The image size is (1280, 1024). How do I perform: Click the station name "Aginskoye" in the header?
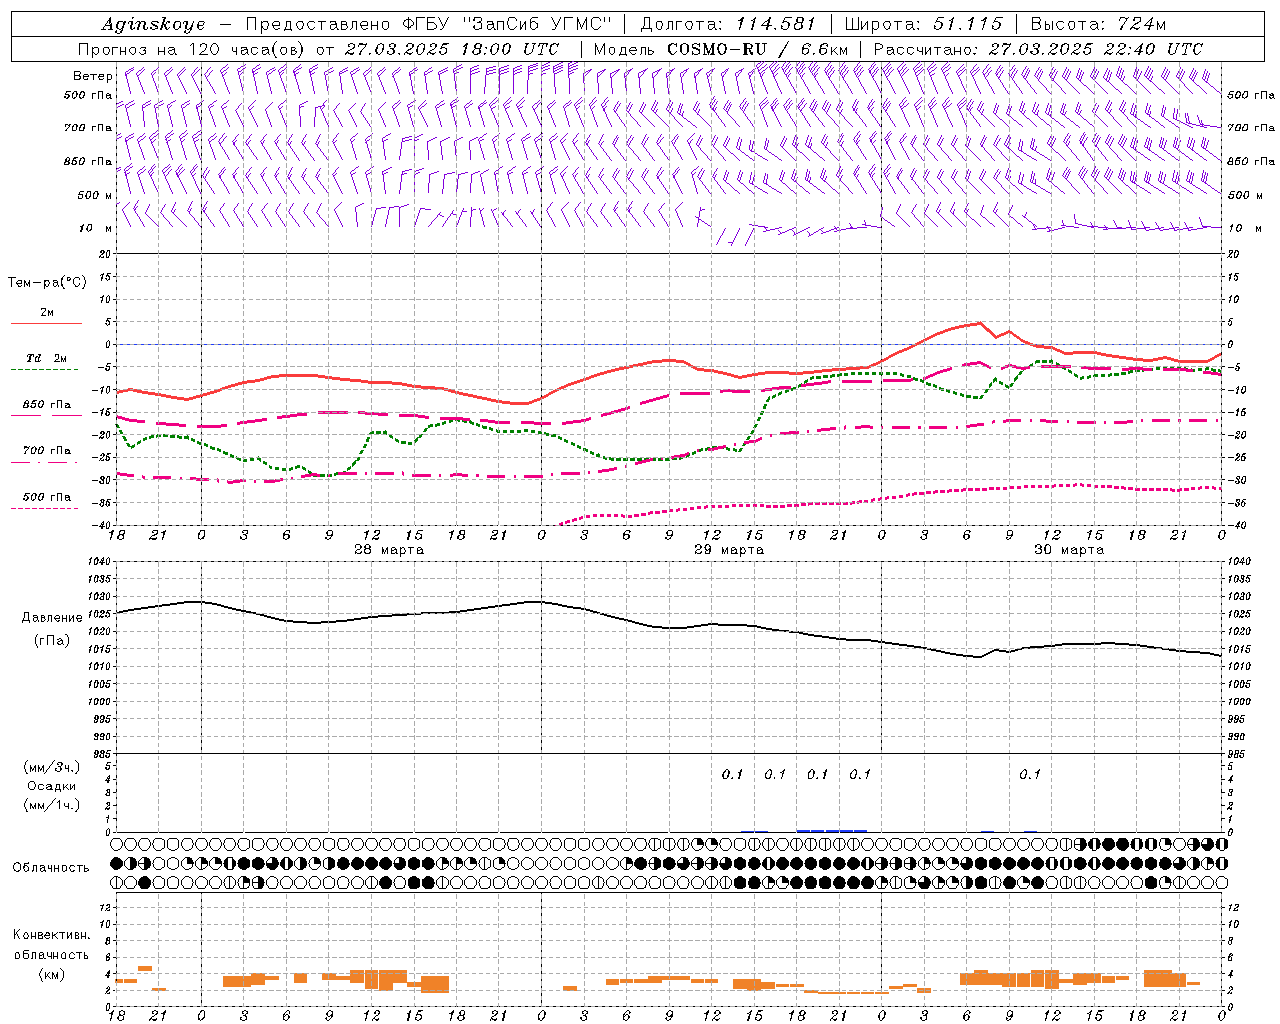point(154,24)
